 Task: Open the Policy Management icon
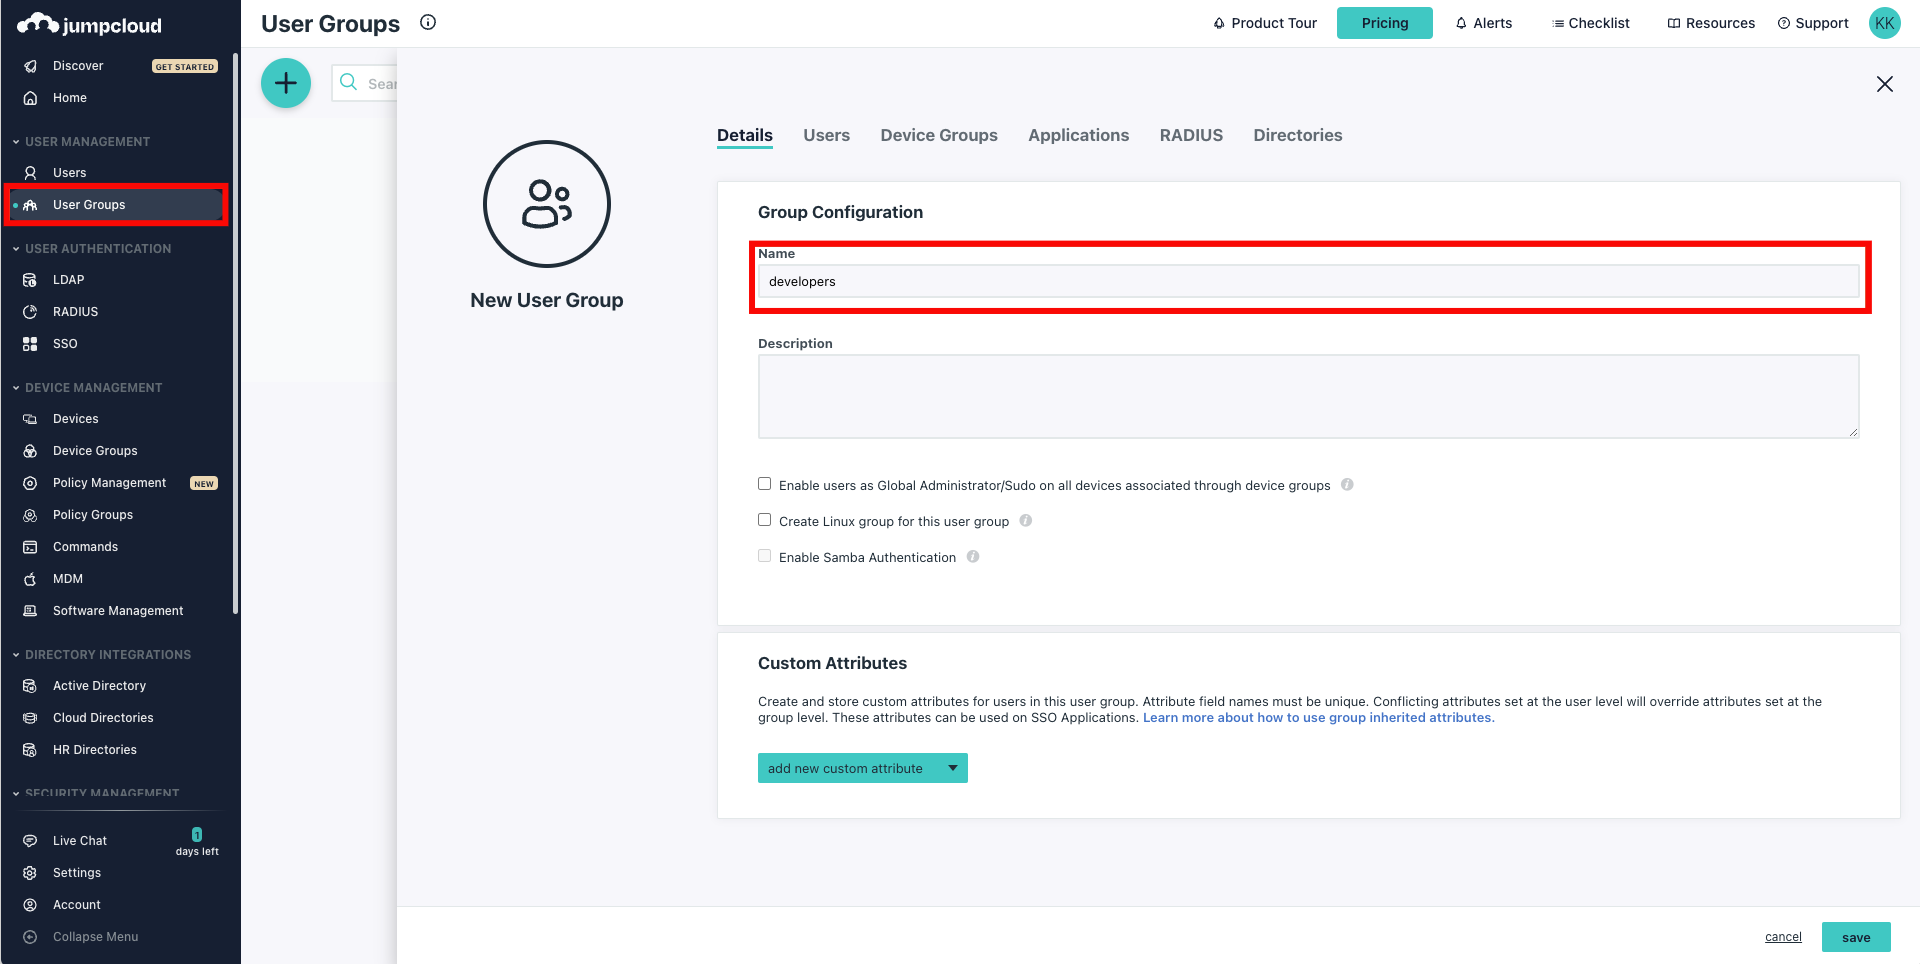tap(30, 483)
